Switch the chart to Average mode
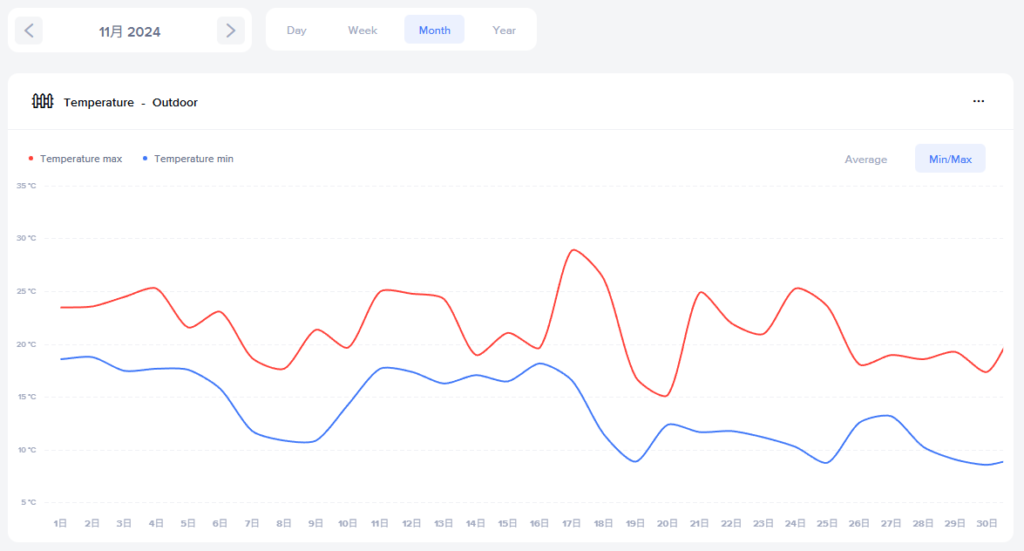Viewport: 1024px width, 551px height. (x=865, y=159)
